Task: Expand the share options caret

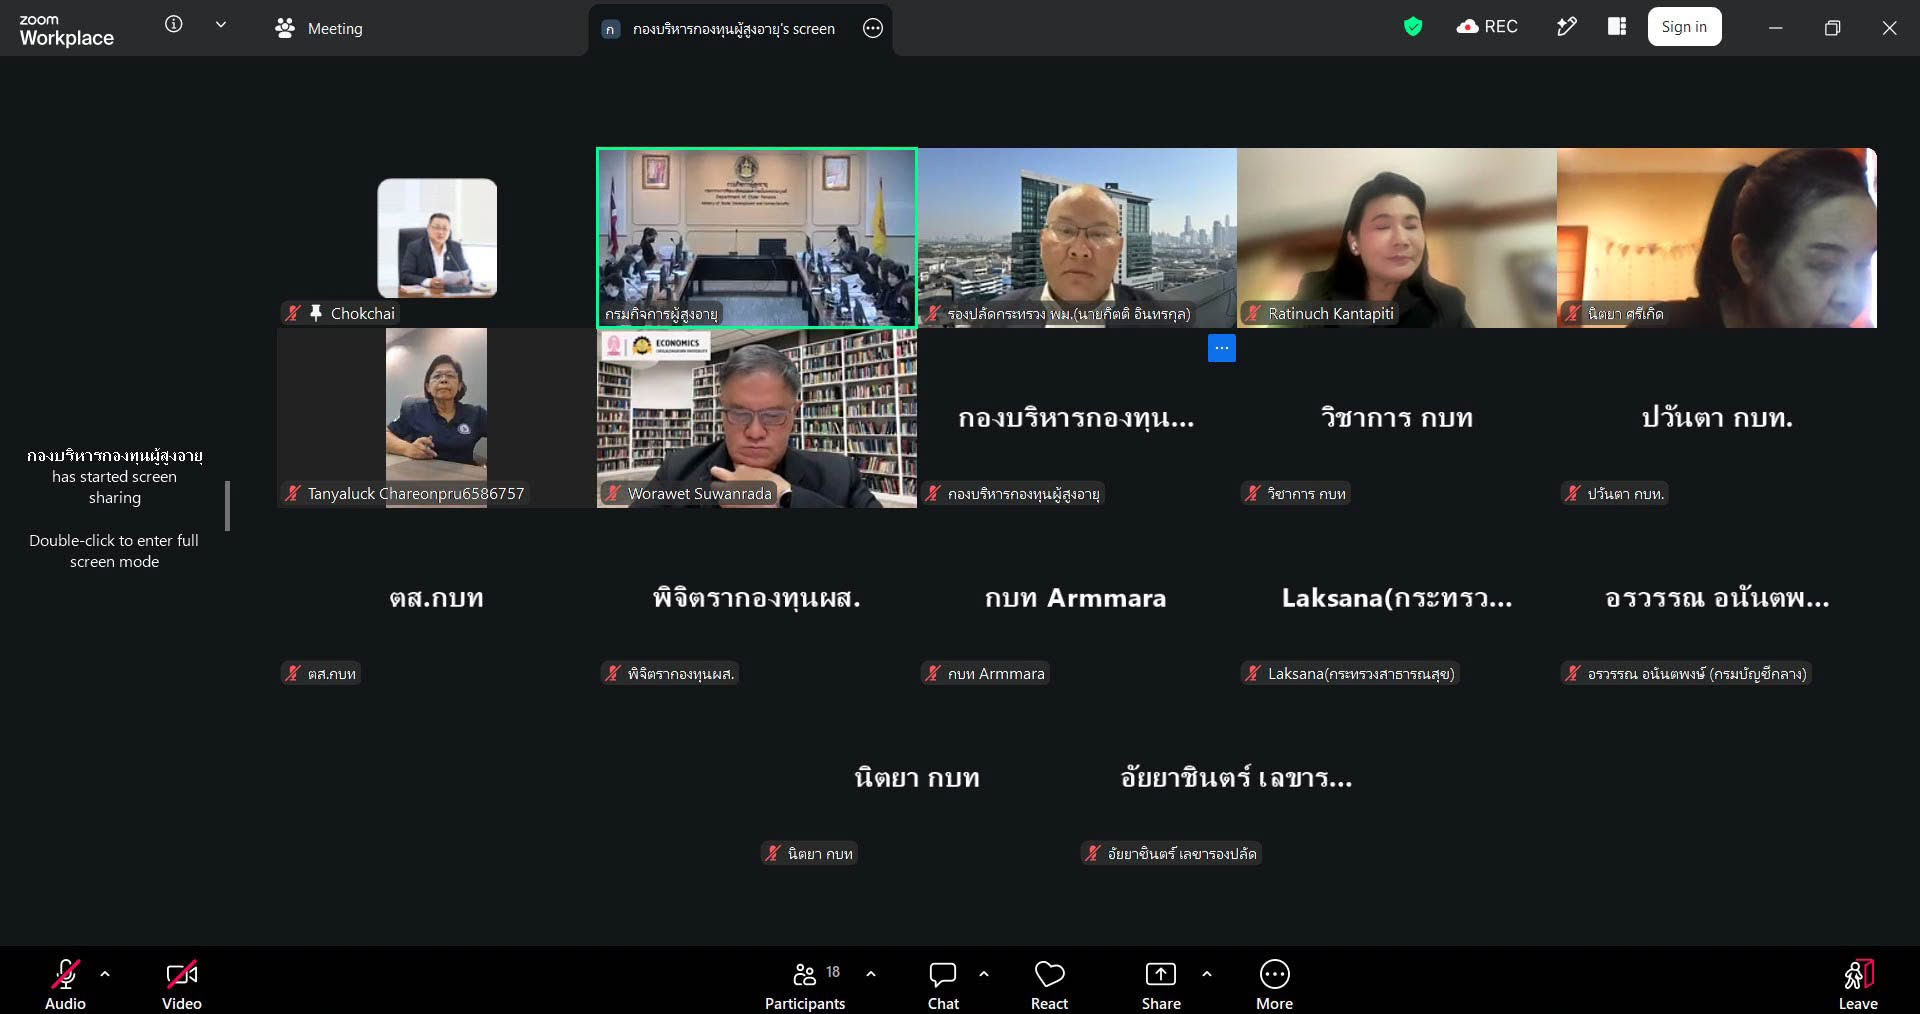Action: point(1207,973)
